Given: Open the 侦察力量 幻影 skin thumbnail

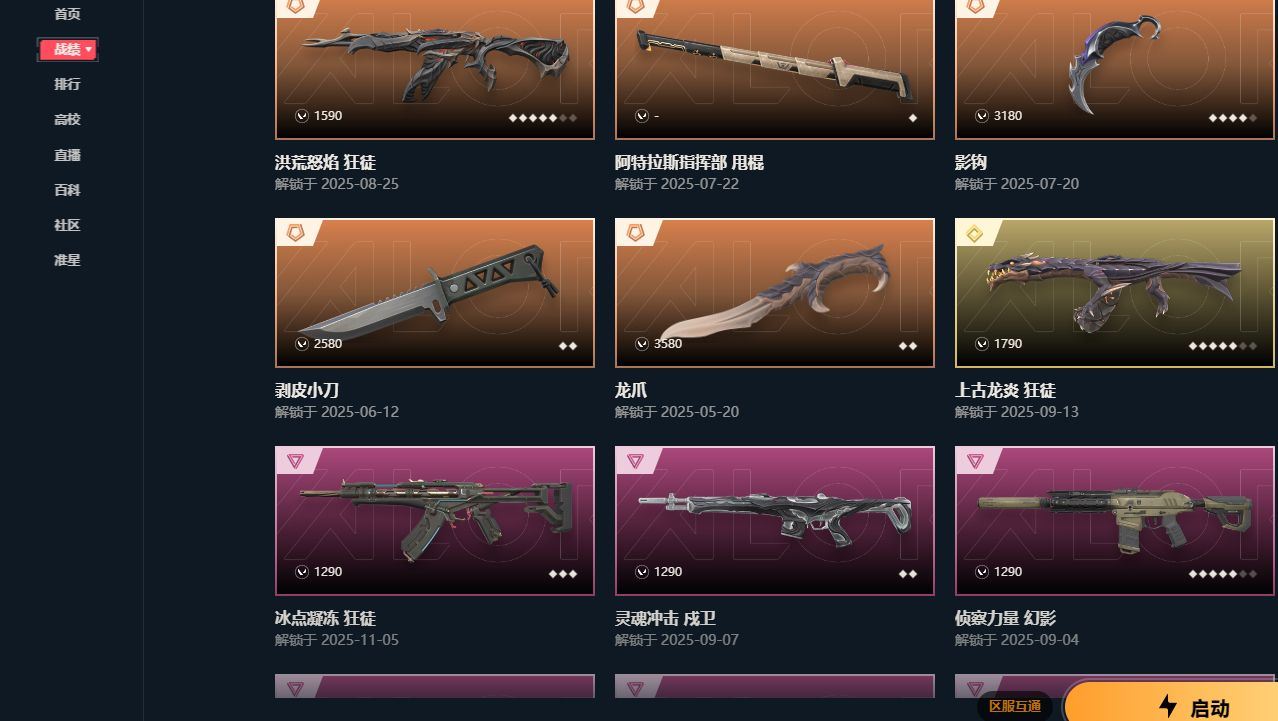Looking at the screenshot, I should tap(1115, 521).
